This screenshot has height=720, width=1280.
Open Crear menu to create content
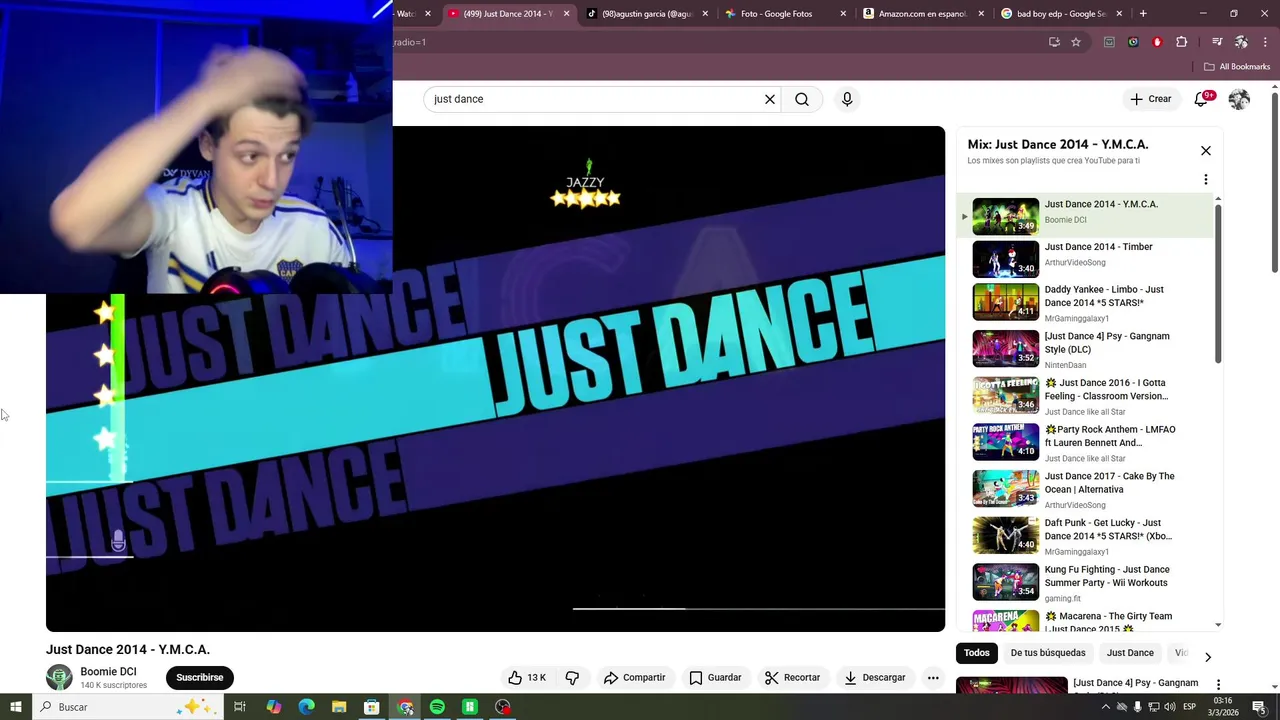click(x=1150, y=99)
